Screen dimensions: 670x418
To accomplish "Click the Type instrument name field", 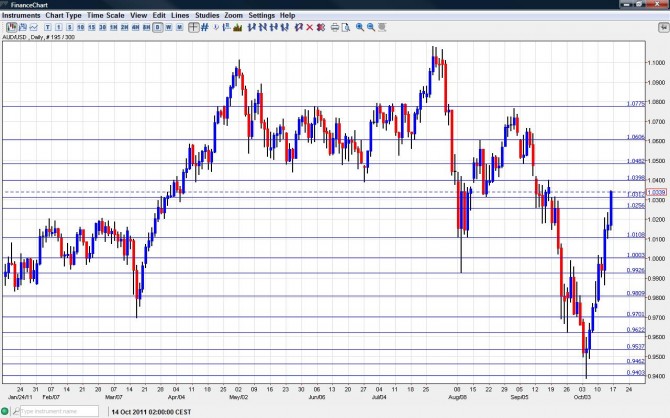I will point(59,411).
